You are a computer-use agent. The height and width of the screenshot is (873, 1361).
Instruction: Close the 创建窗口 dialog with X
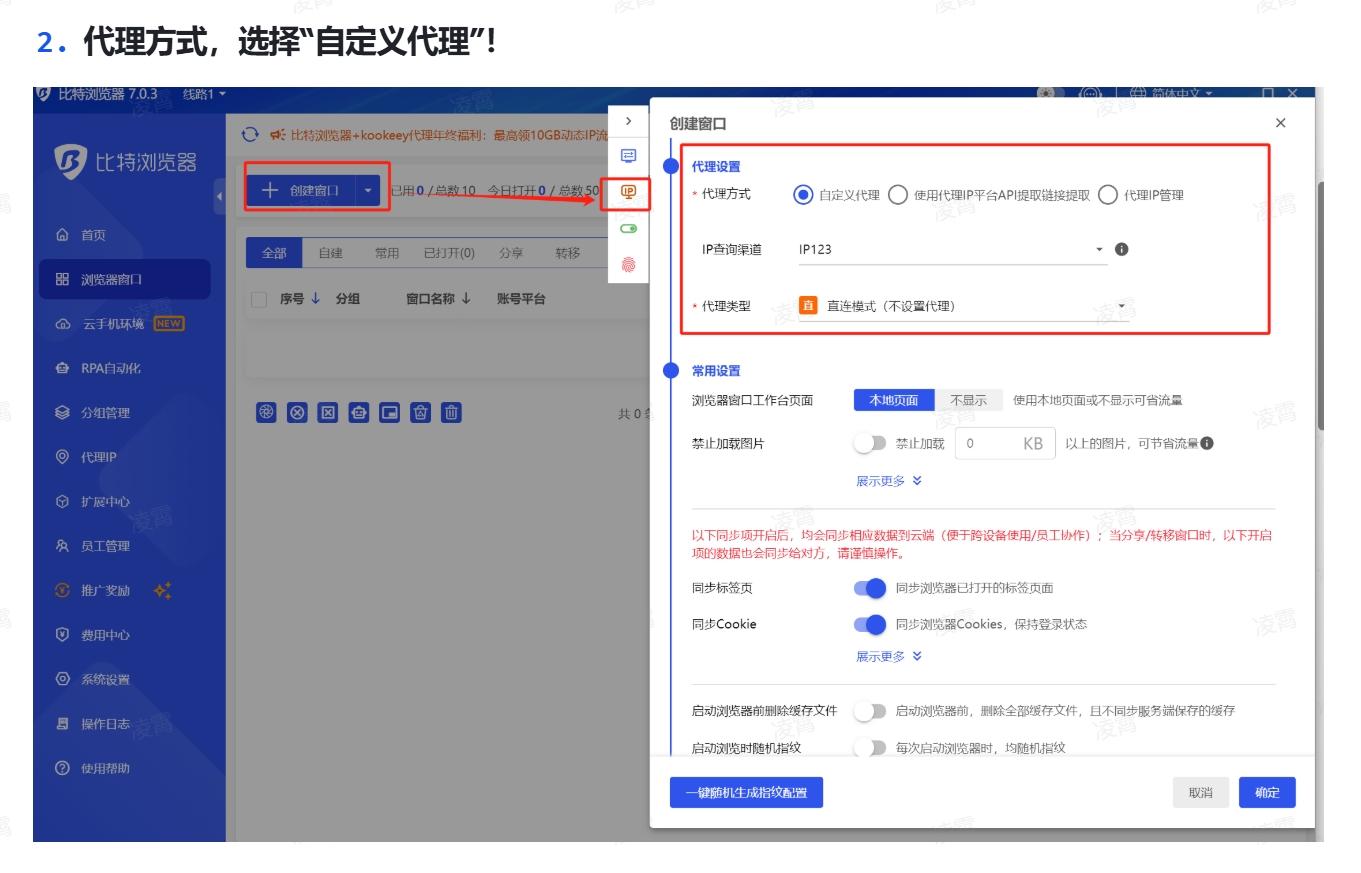coord(1280,123)
